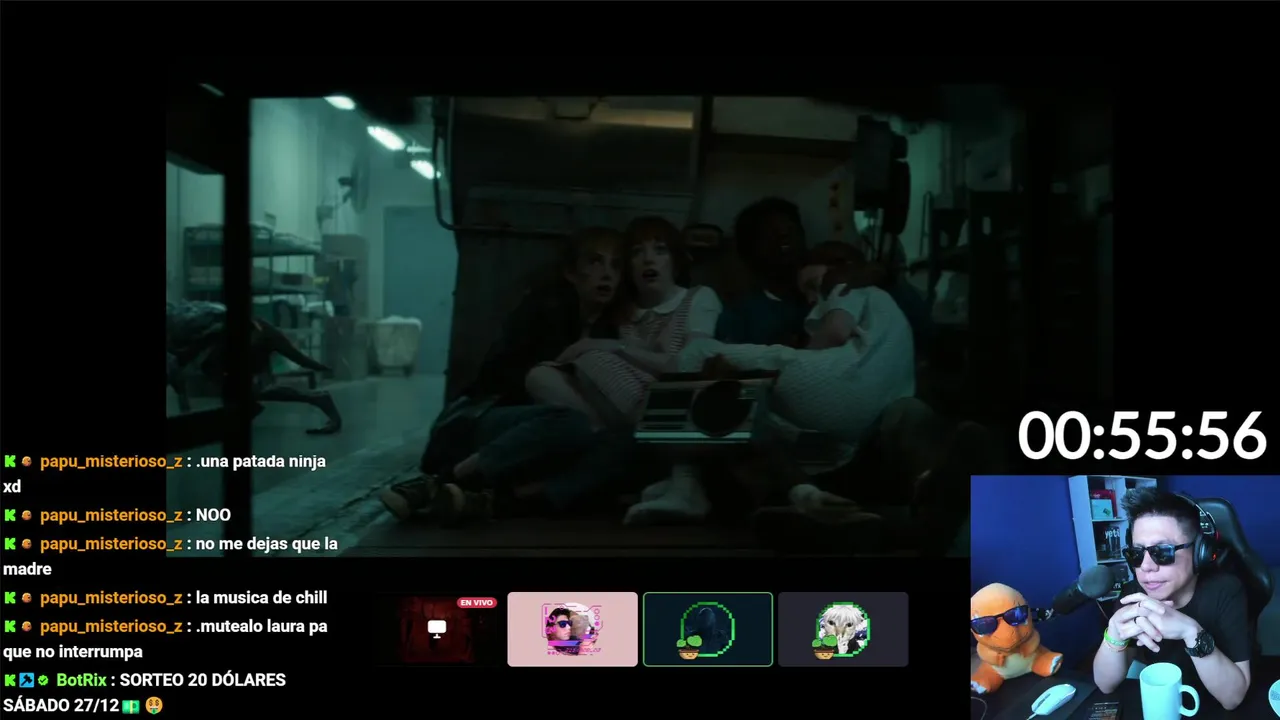
Task: Click the 00:55:56 countdown timer
Action: click(1142, 436)
